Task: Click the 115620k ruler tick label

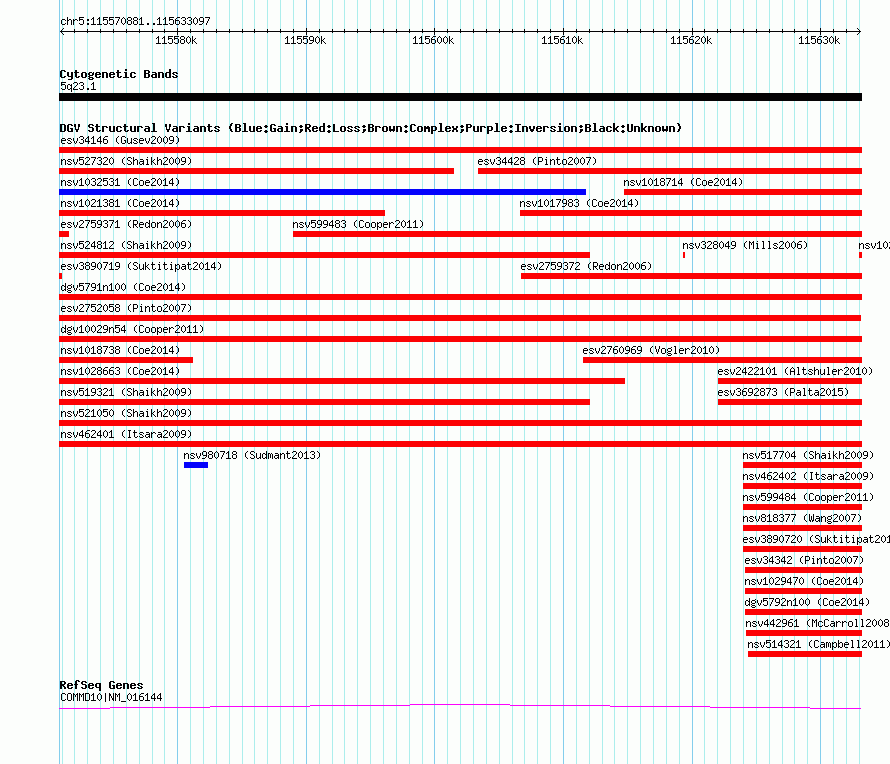Action: (691, 40)
